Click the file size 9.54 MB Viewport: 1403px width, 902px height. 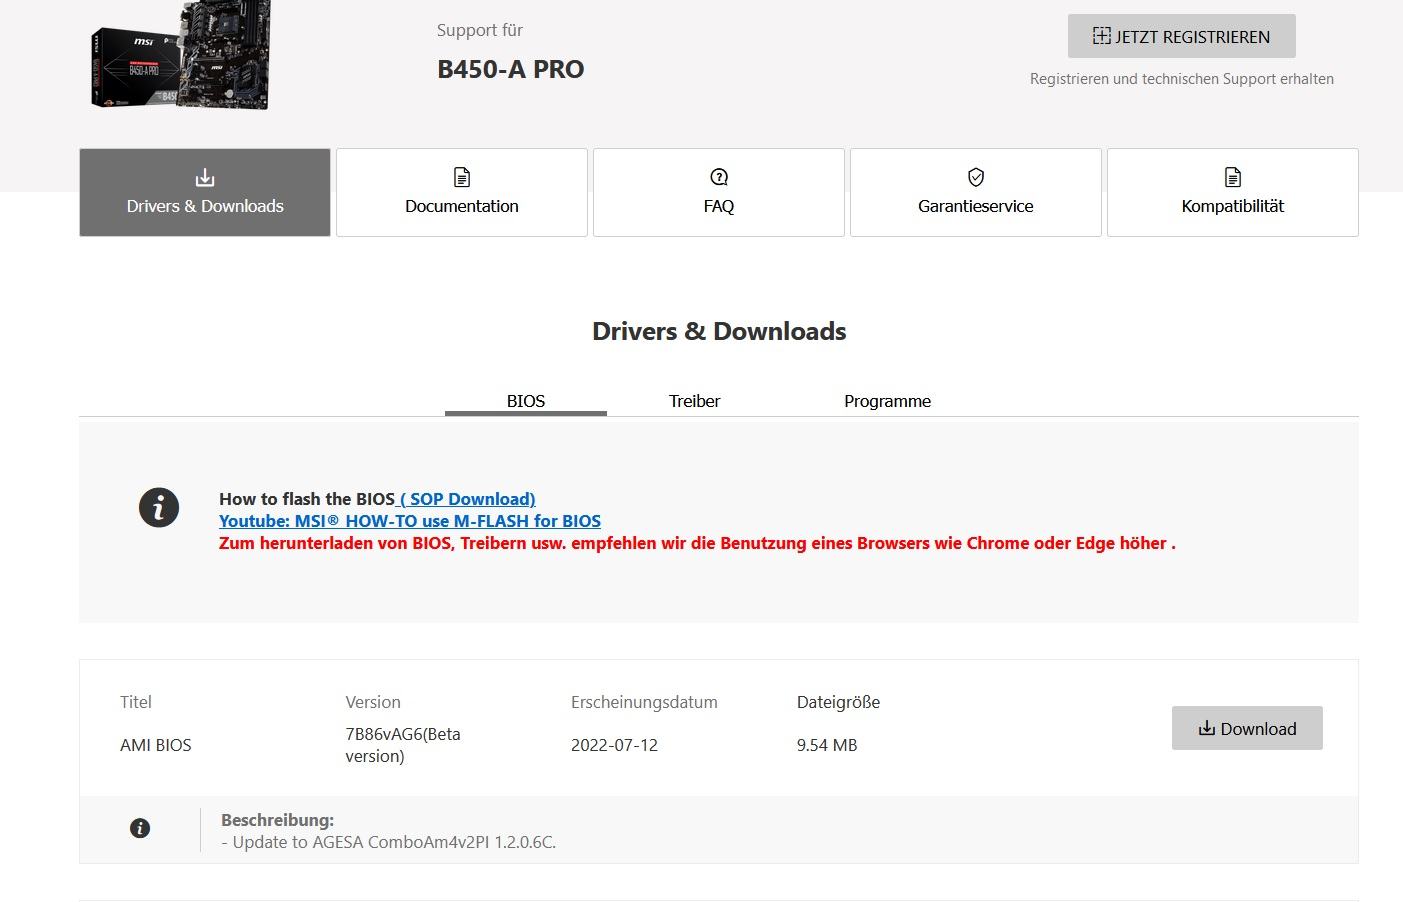tap(827, 745)
